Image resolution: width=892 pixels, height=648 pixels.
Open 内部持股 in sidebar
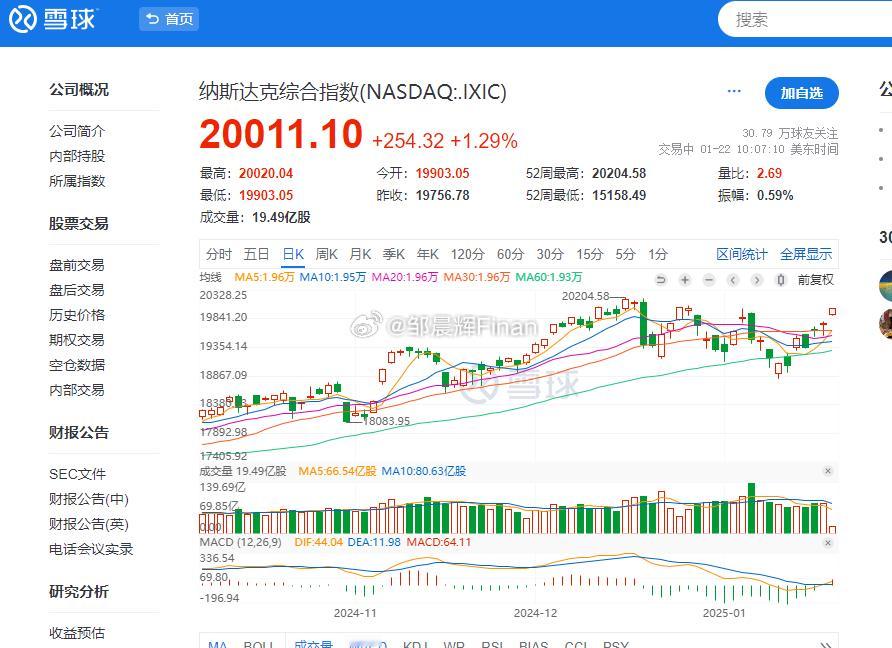point(77,156)
